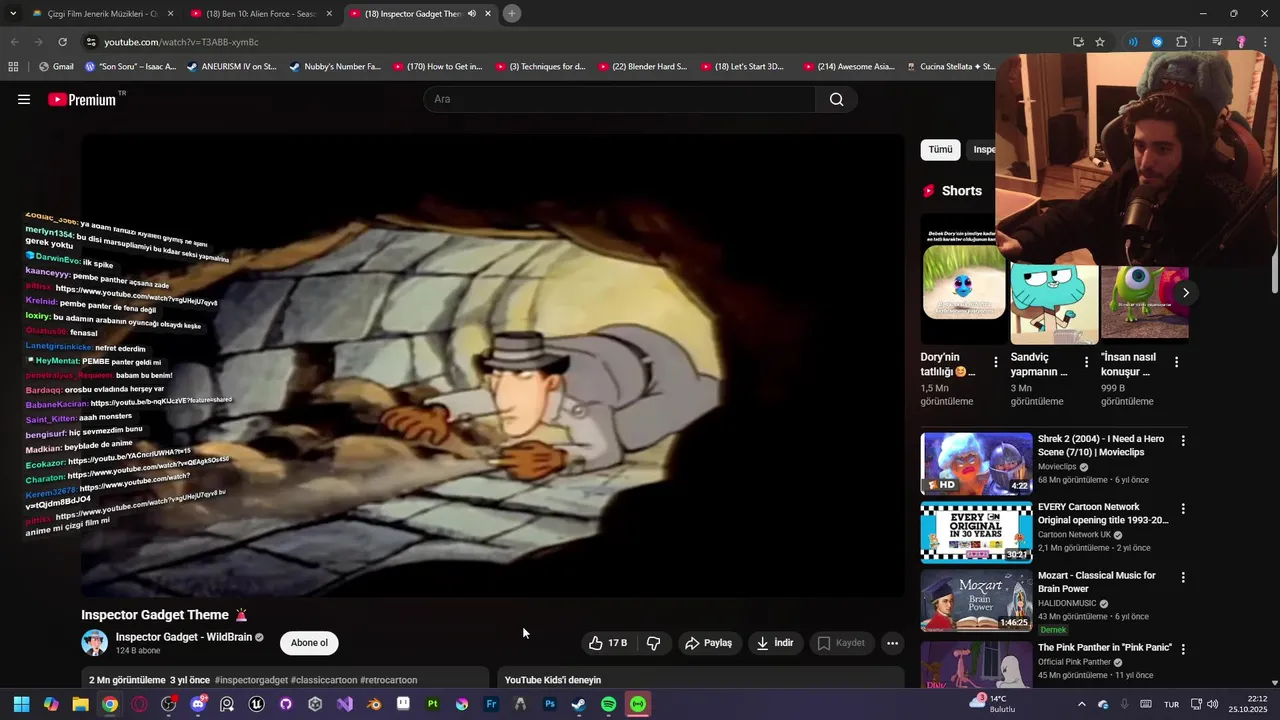Show hidden system tray icons chevron
The image size is (1280, 720).
pyautogui.click(x=1081, y=704)
